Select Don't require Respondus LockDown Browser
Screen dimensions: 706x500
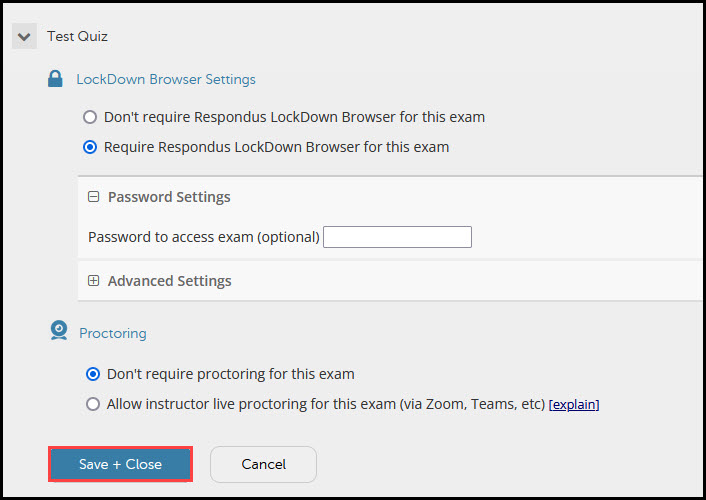click(x=90, y=117)
